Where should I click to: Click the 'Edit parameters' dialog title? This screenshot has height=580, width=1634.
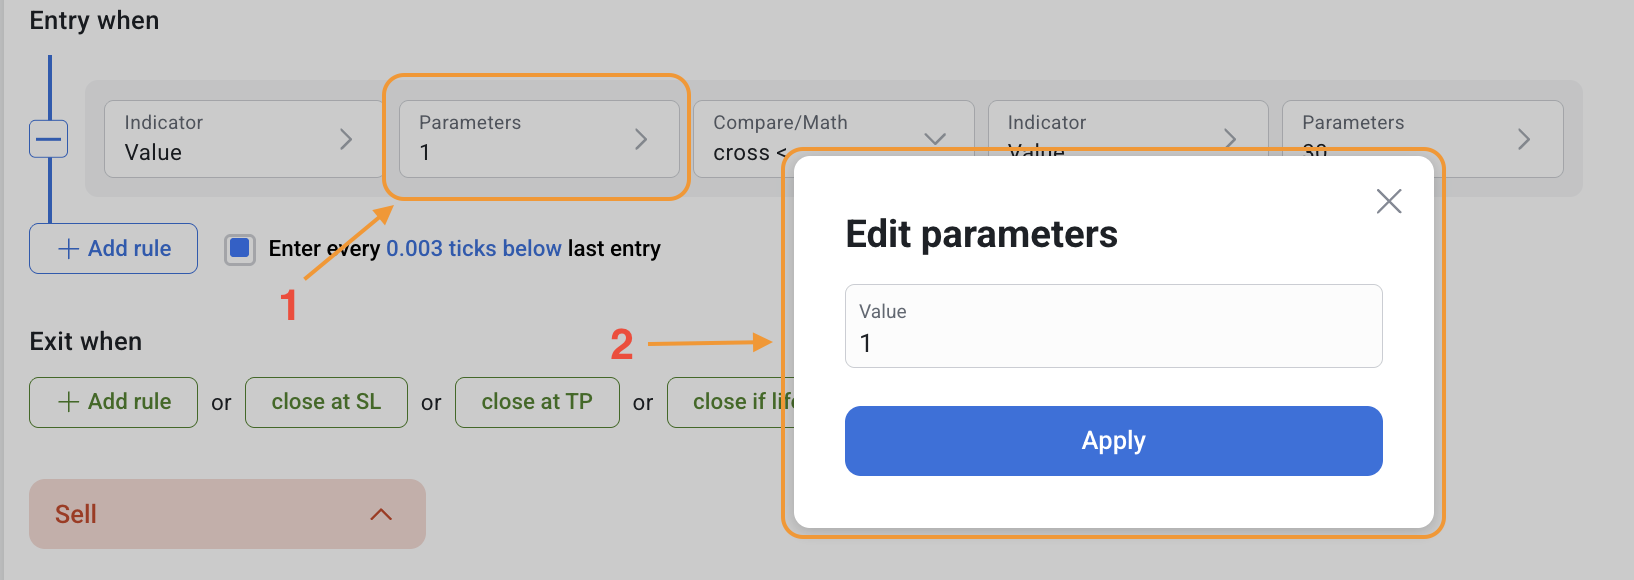point(982,234)
